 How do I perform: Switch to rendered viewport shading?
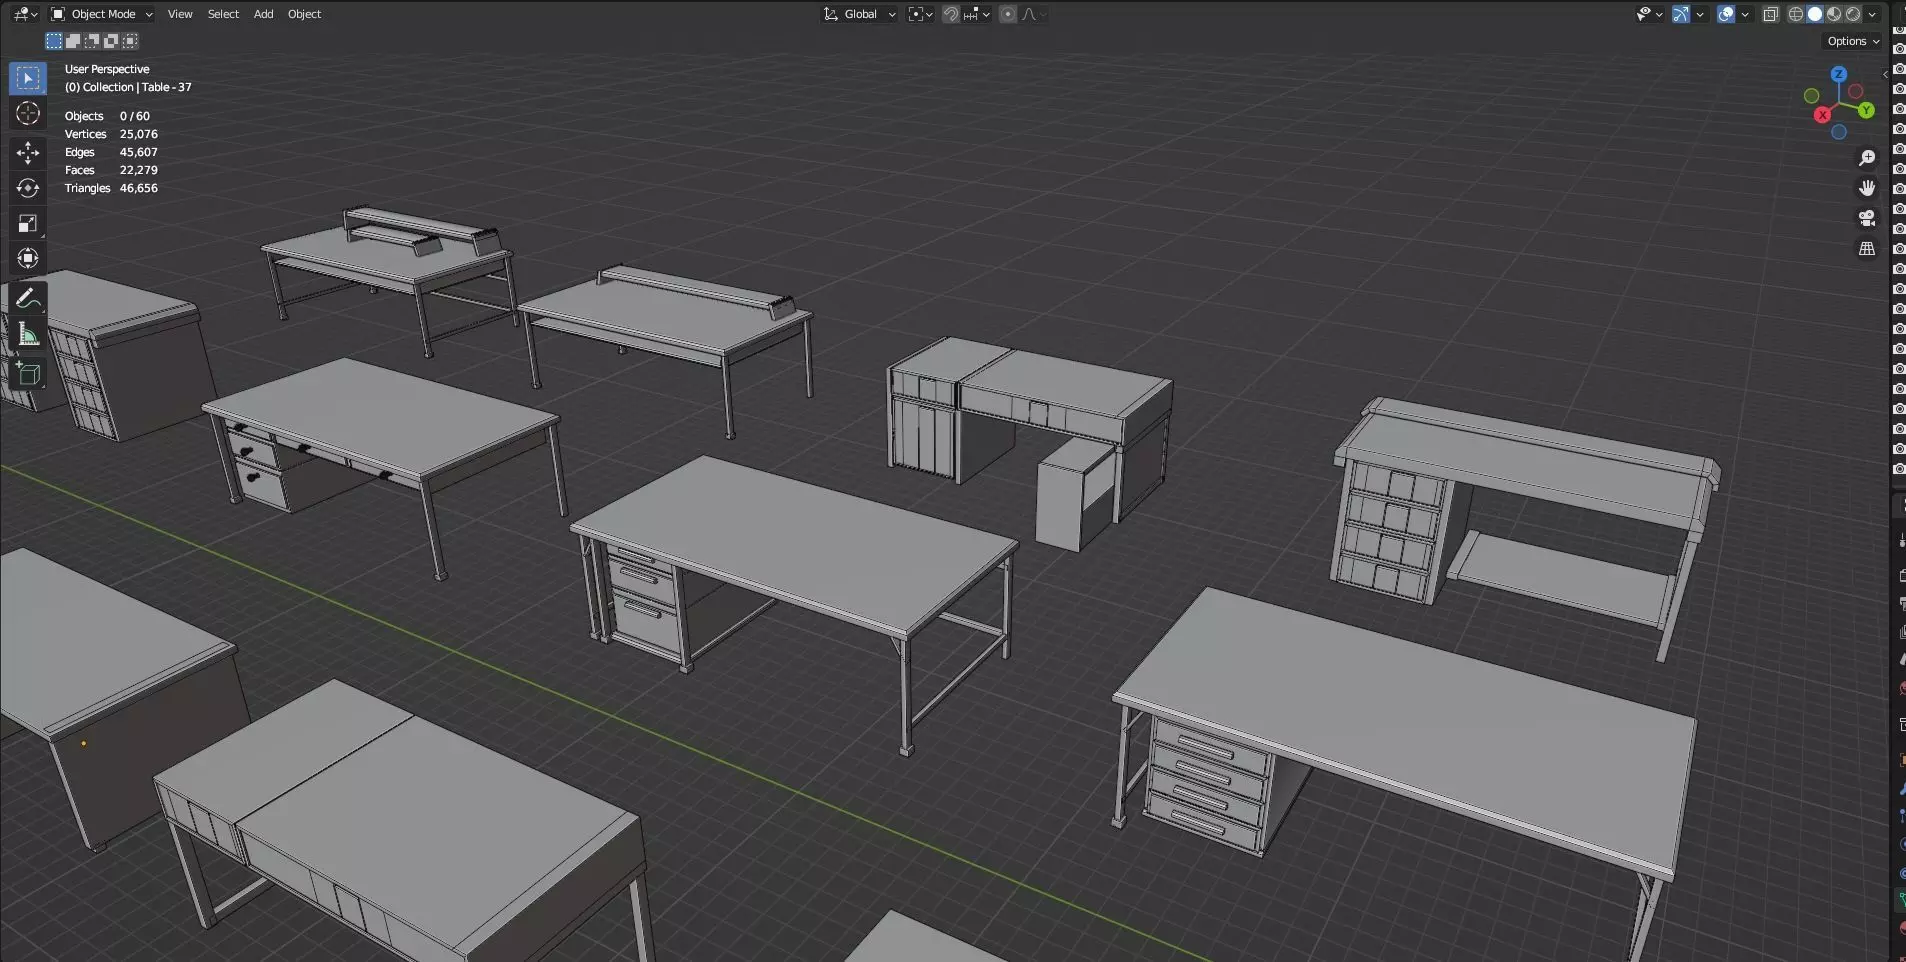[x=1853, y=14]
